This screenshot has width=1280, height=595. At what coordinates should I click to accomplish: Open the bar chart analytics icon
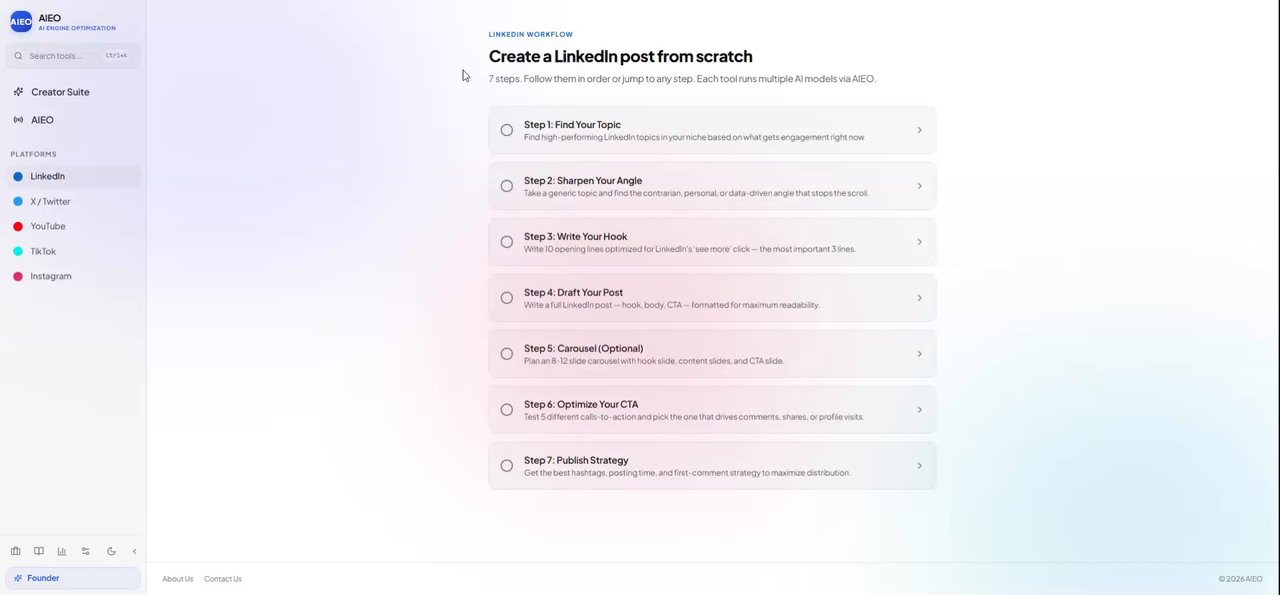[x=62, y=551]
